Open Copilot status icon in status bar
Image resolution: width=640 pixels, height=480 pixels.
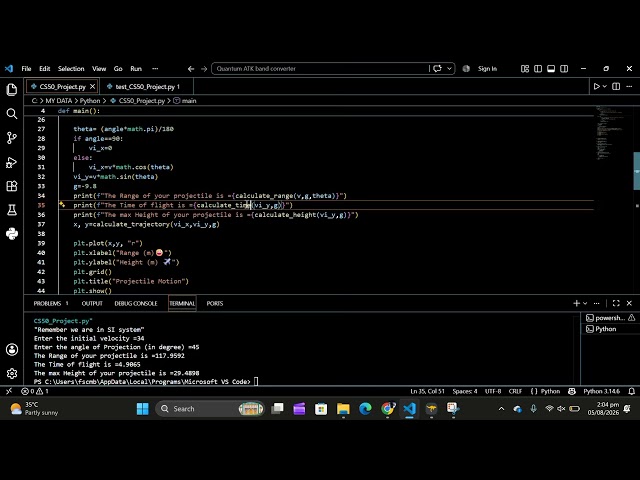pyautogui.click(x=572, y=391)
